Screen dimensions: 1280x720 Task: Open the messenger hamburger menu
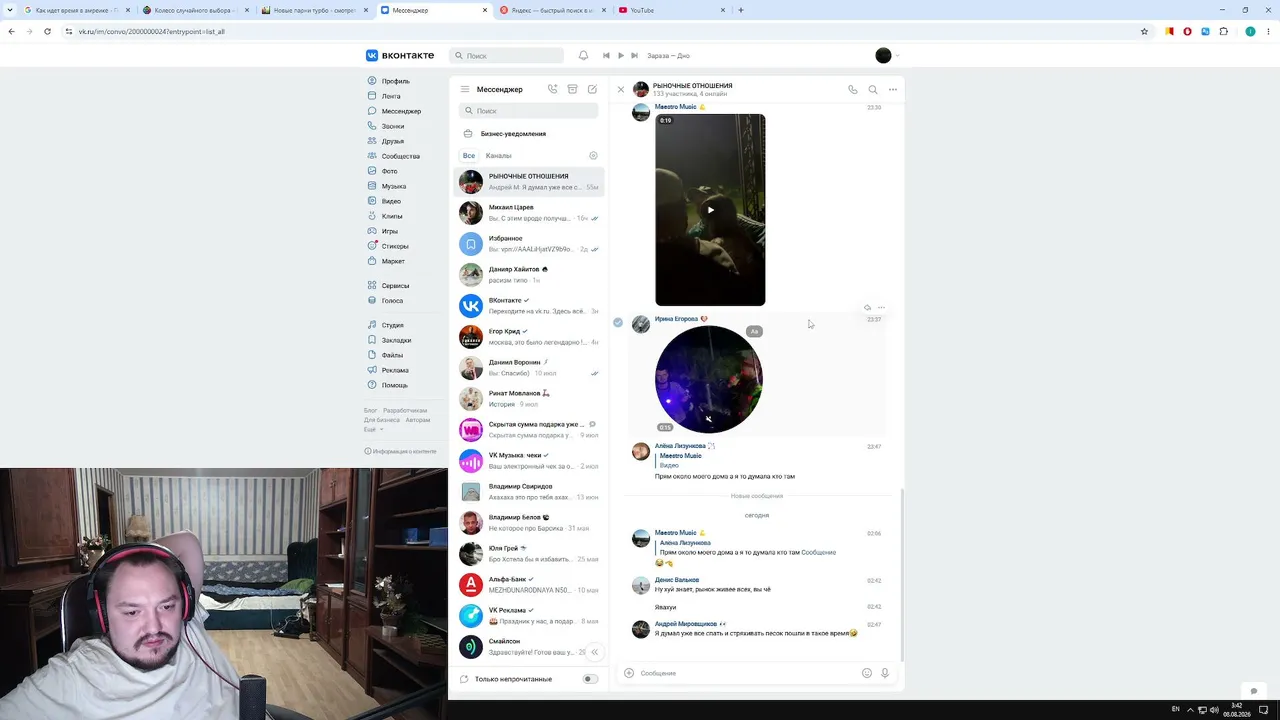(465, 89)
